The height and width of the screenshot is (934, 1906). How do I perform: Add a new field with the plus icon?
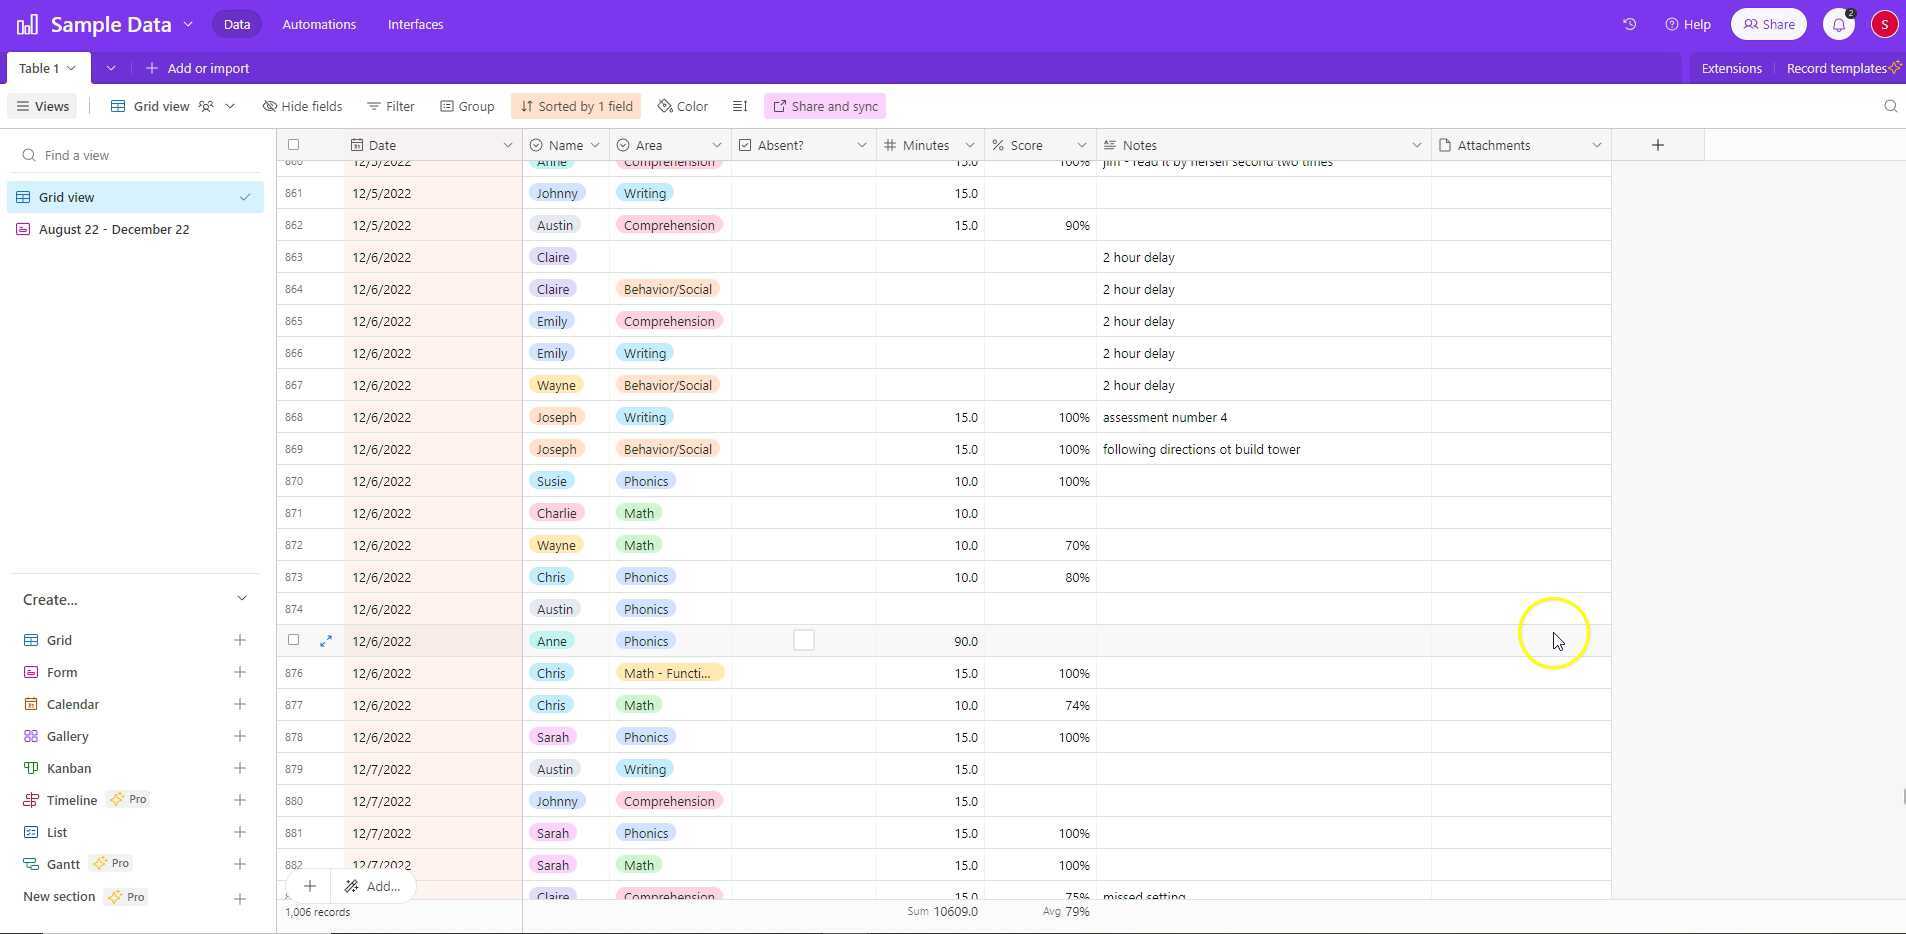click(1655, 144)
